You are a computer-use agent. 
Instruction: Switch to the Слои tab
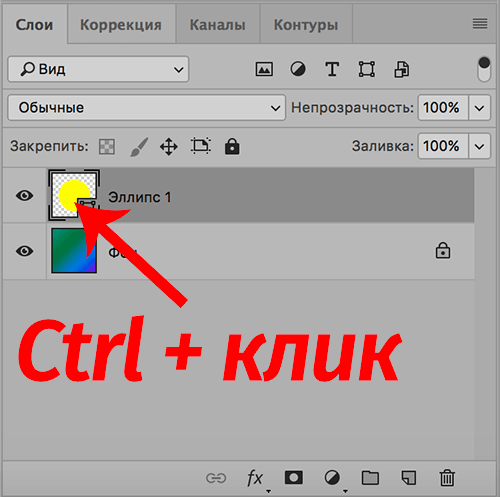(x=35, y=25)
